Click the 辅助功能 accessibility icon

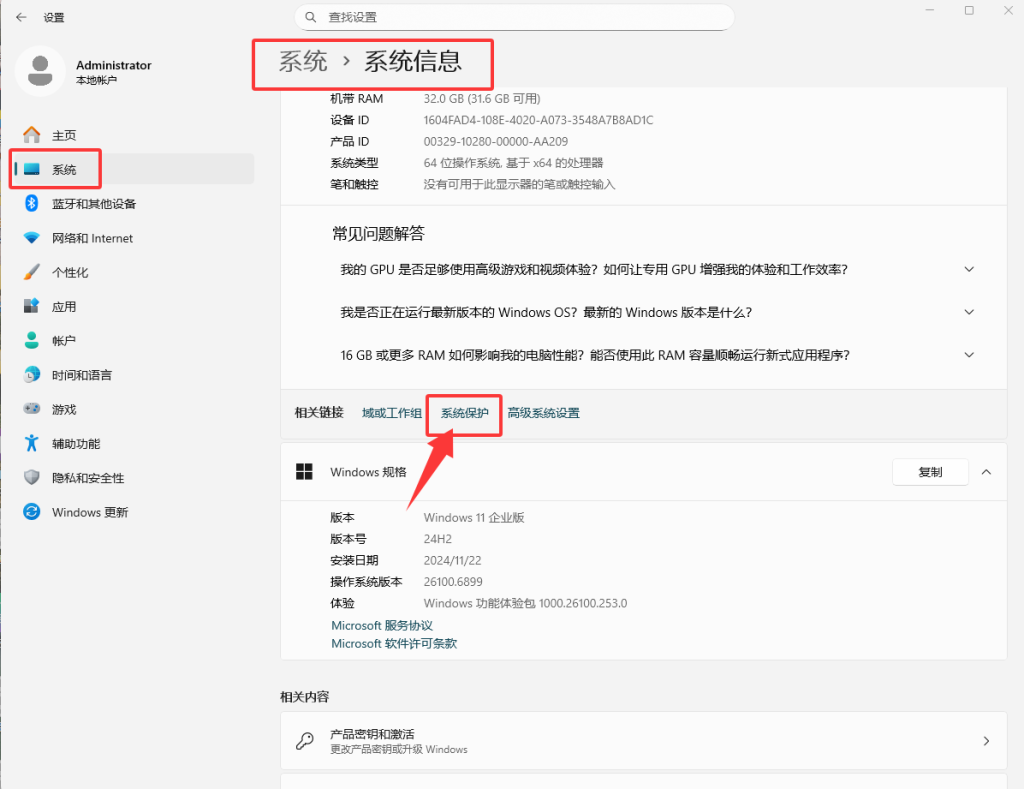(30, 443)
